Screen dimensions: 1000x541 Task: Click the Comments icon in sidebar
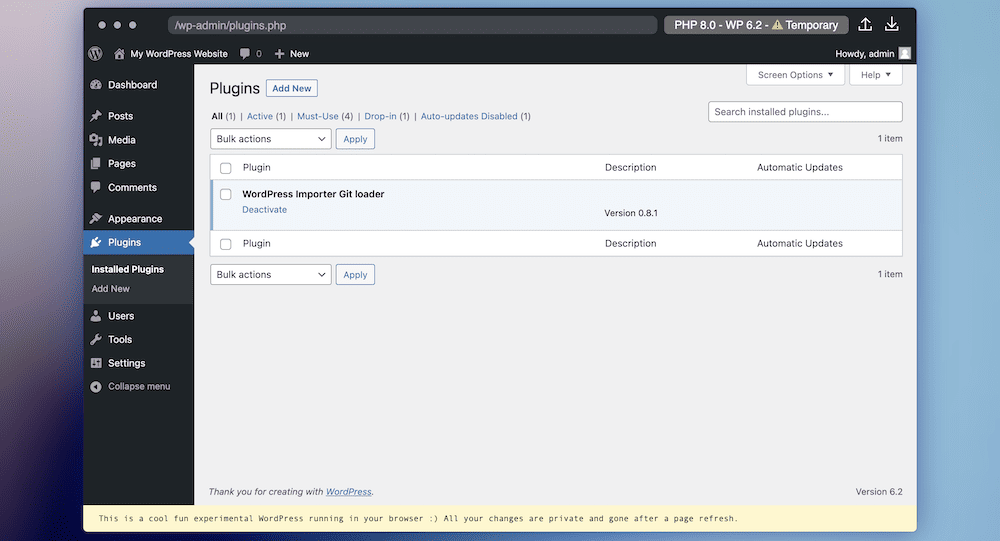coord(96,187)
